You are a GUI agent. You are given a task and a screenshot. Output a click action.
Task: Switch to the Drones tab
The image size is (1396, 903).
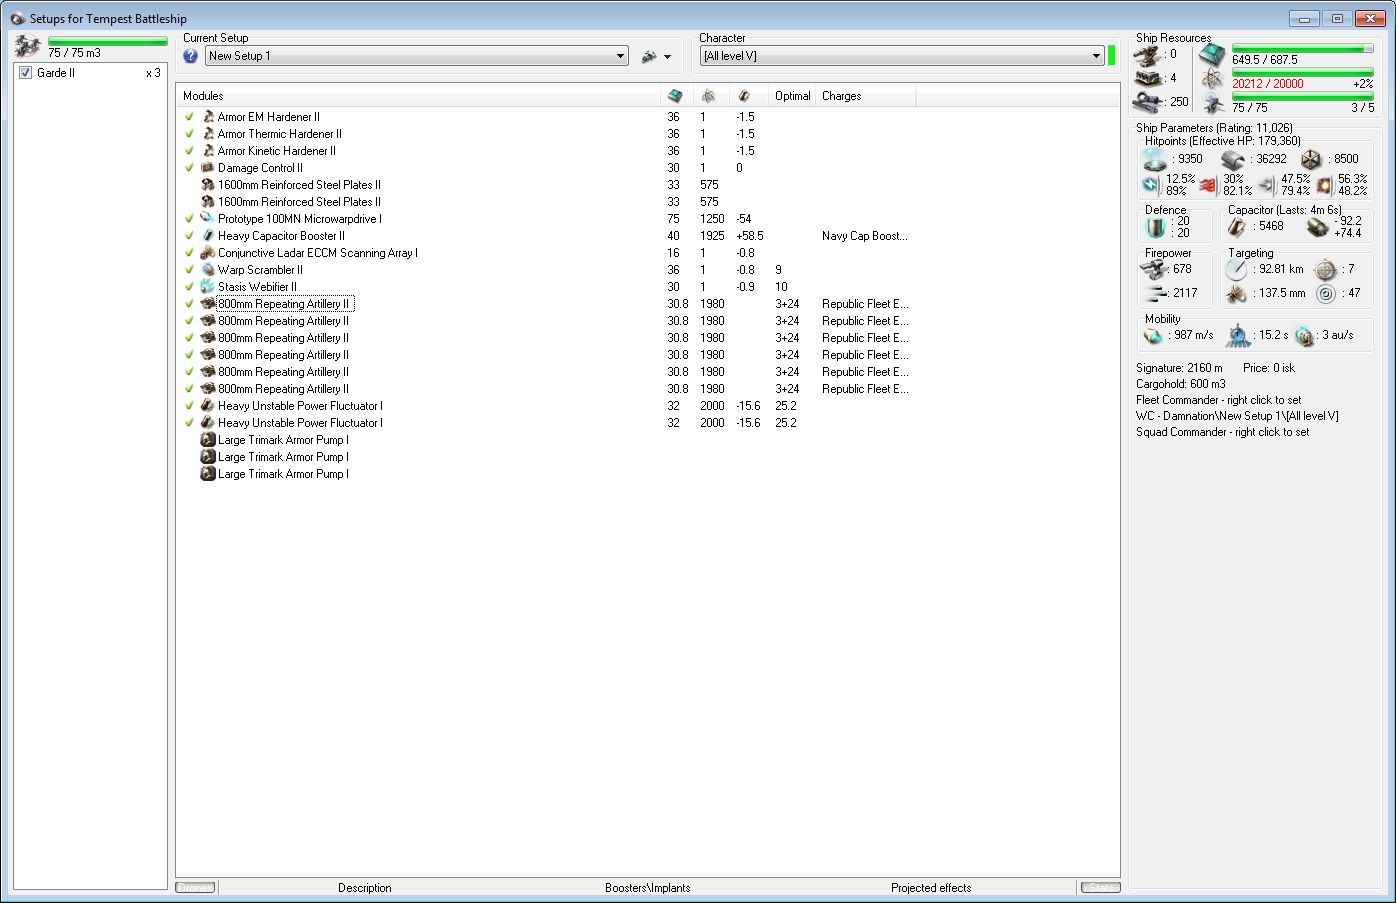[x=195, y=887]
